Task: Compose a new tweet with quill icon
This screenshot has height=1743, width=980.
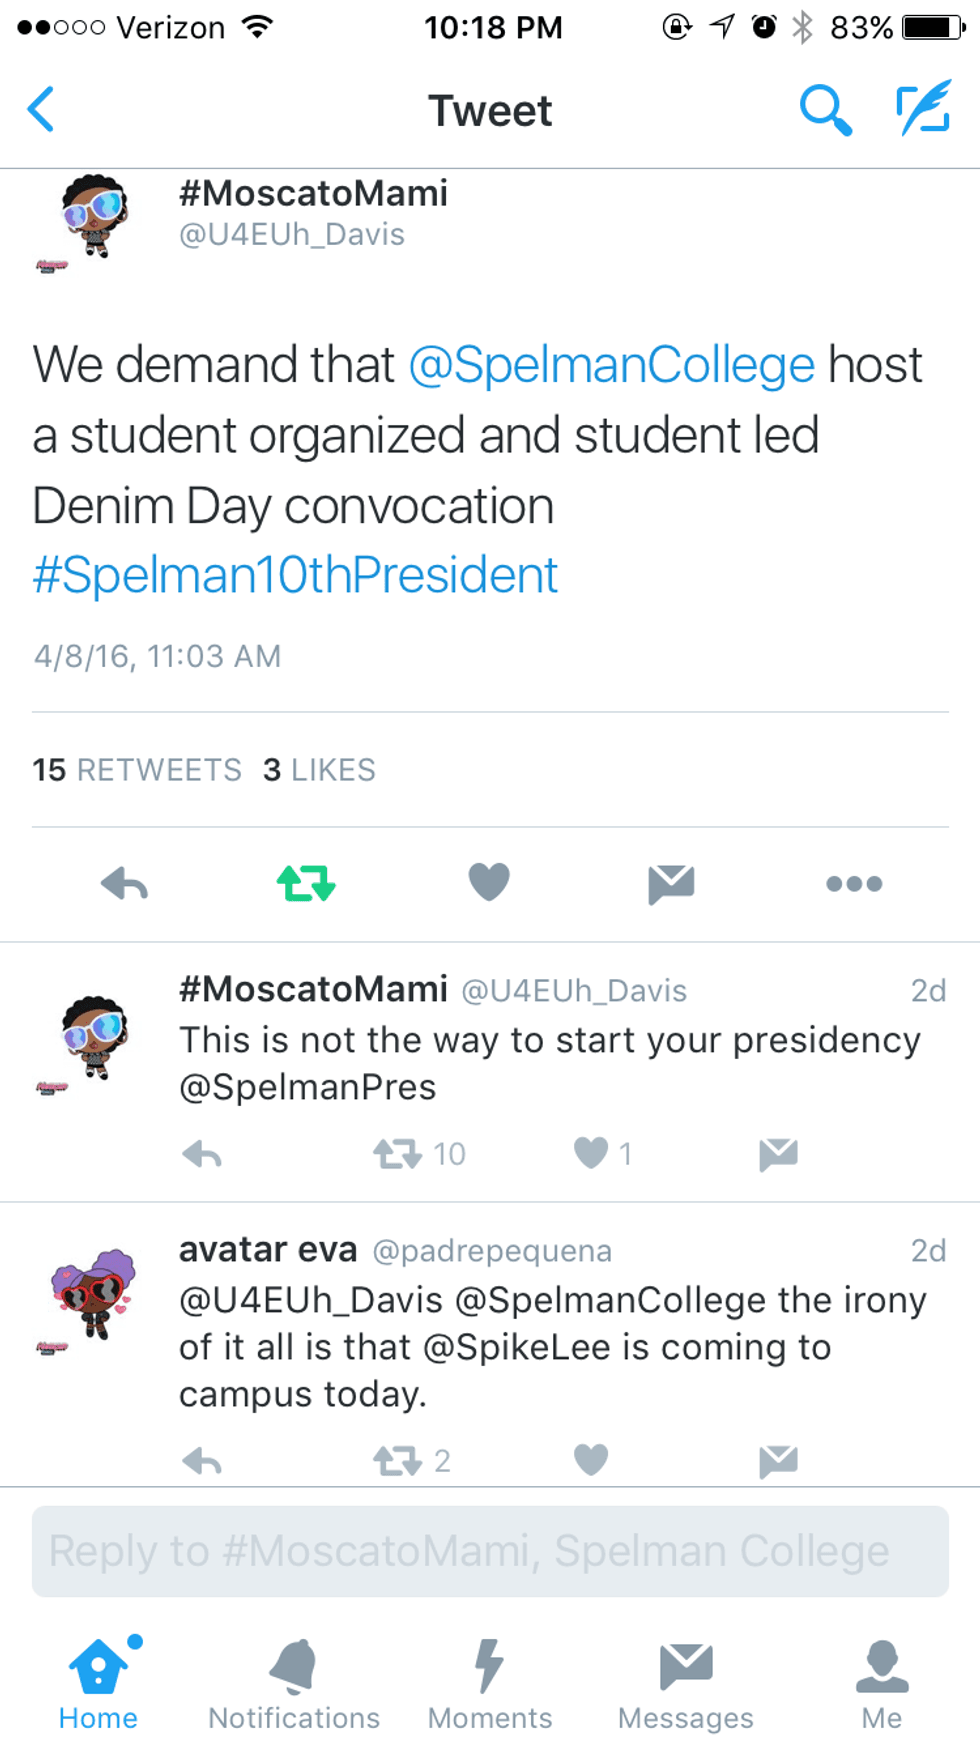Action: [x=922, y=109]
